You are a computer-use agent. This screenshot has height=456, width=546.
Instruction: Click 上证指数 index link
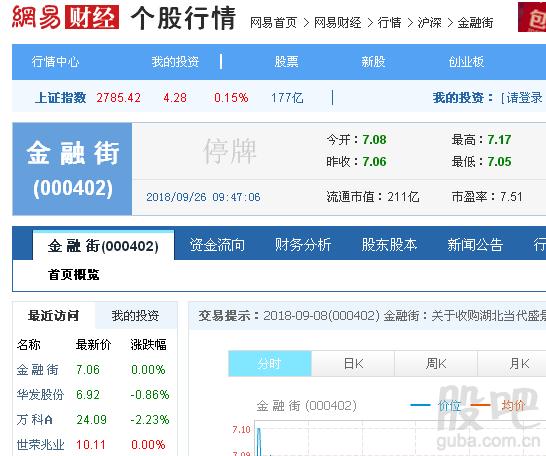60,97
